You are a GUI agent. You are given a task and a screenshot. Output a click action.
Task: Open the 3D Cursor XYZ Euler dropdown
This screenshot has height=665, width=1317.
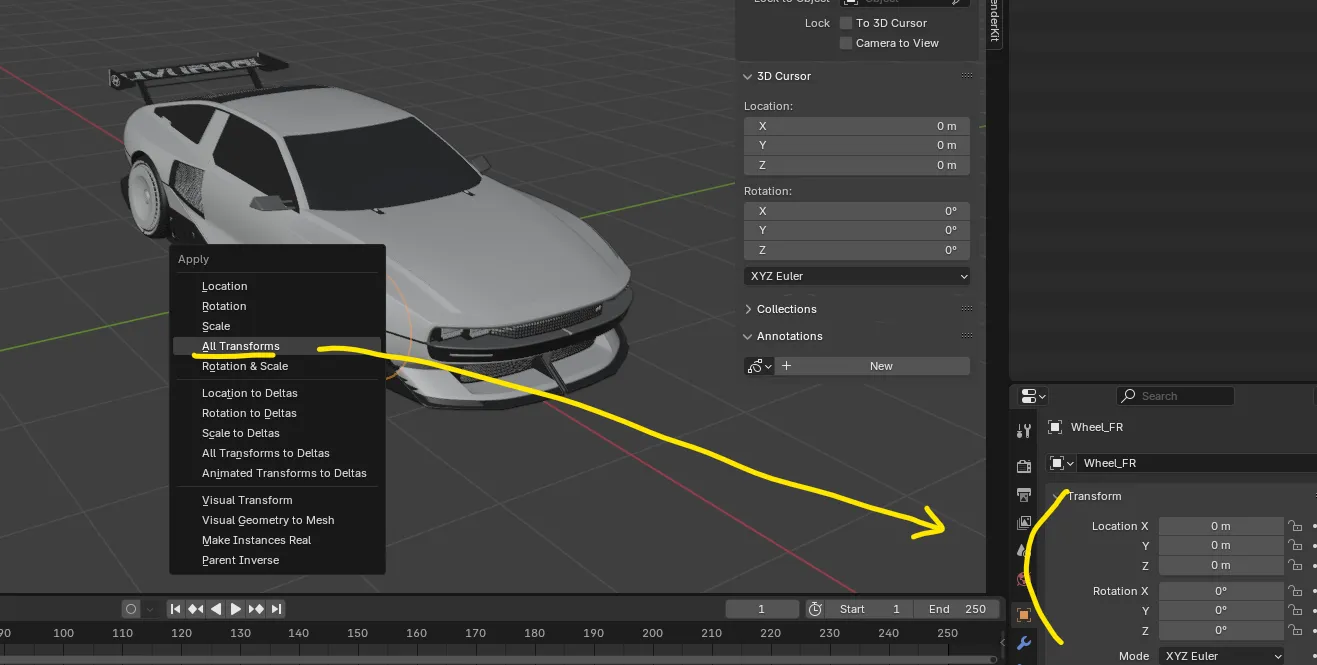coord(857,276)
